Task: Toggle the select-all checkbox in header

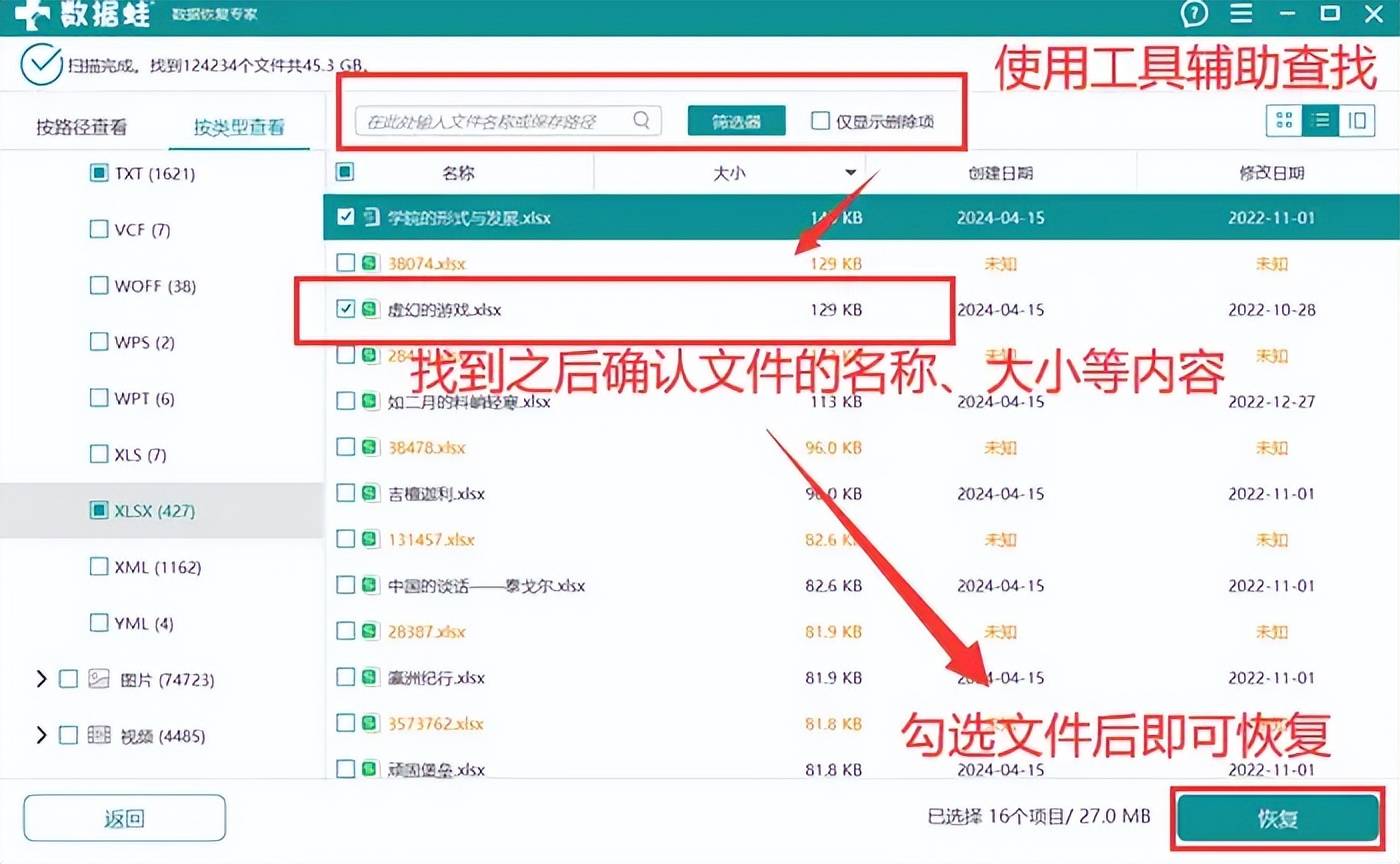Action: pos(345,172)
